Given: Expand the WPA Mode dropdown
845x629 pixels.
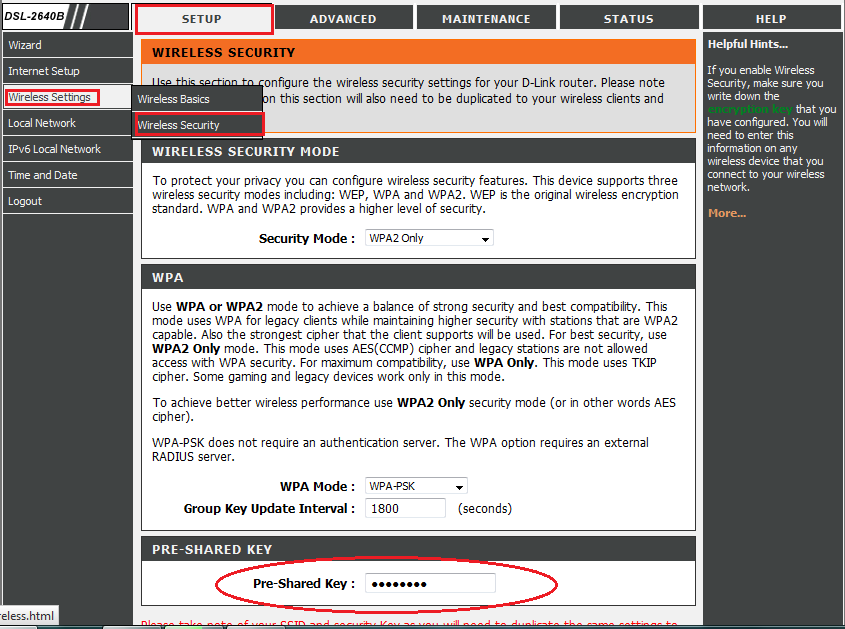Looking at the screenshot, I should tap(416, 487).
